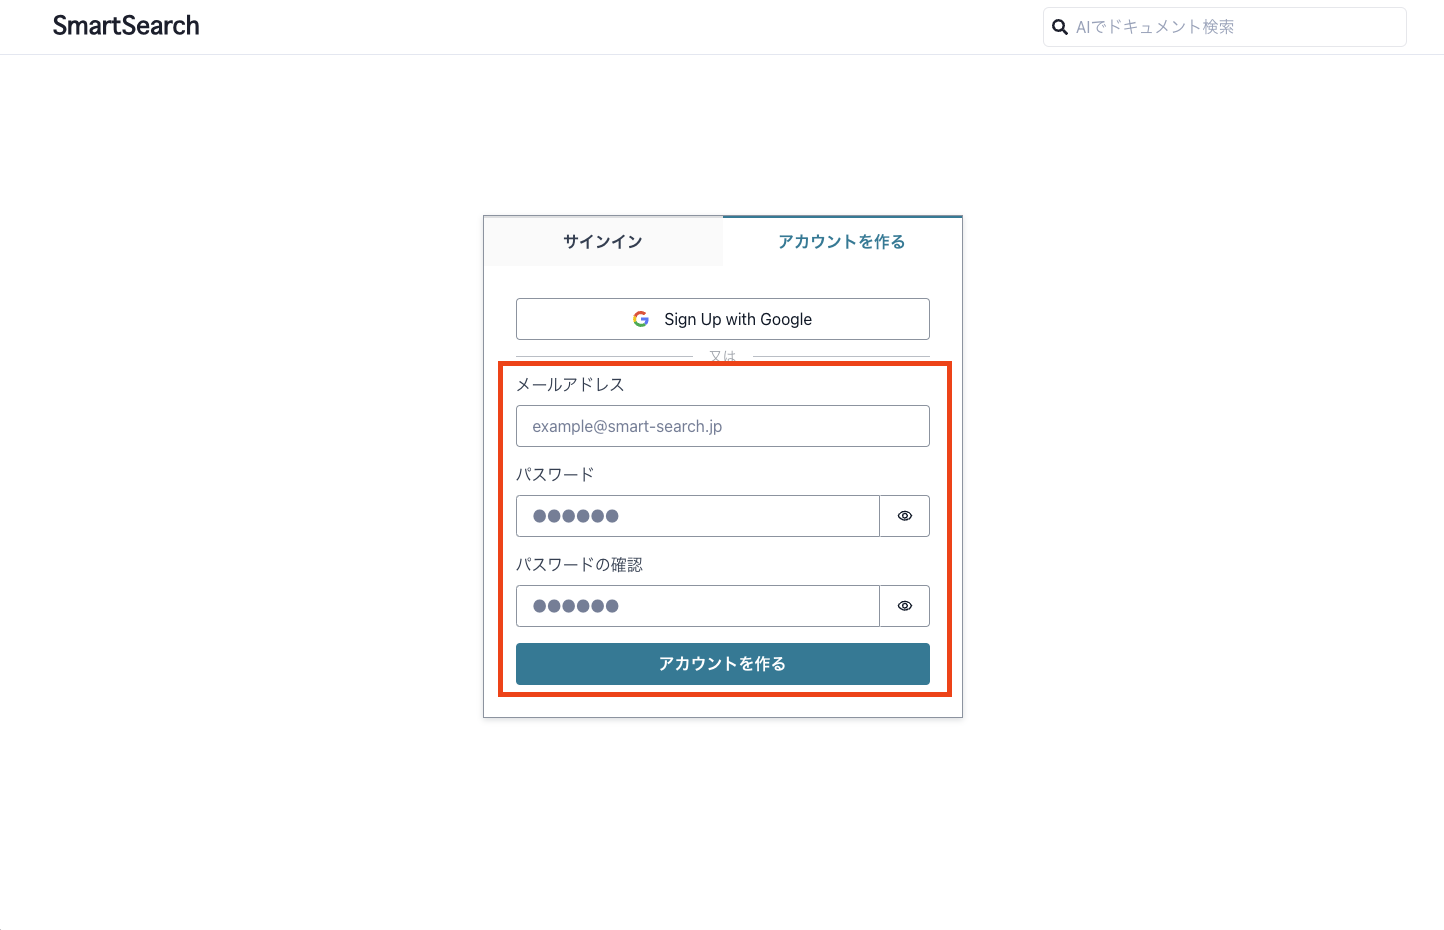Show password with the パスワード eye icon
Image resolution: width=1444 pixels, height=930 pixels.
click(x=905, y=516)
